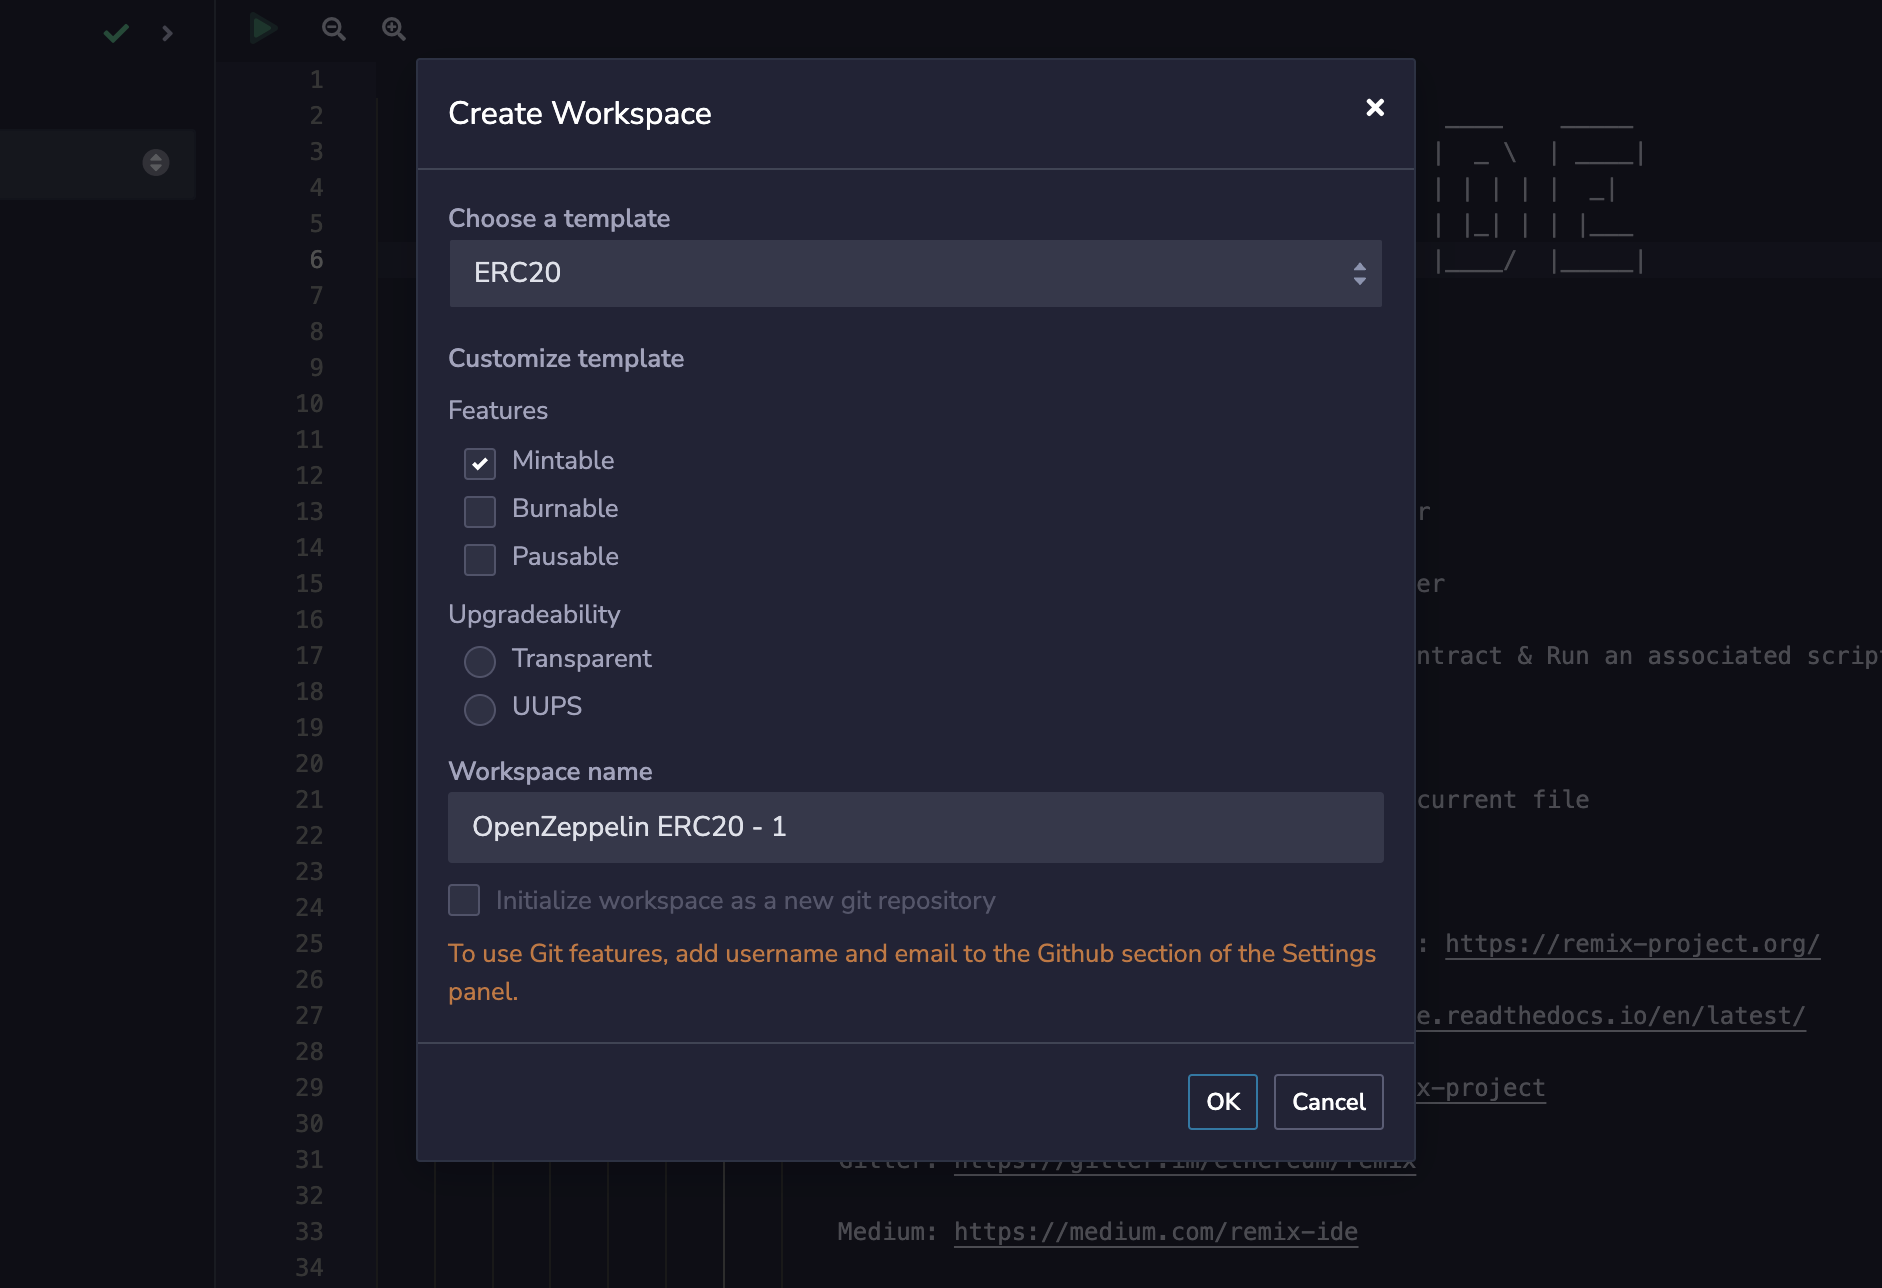1882x1288 pixels.
Task: Open the readthedocs.io link in editor
Action: (1610, 1016)
